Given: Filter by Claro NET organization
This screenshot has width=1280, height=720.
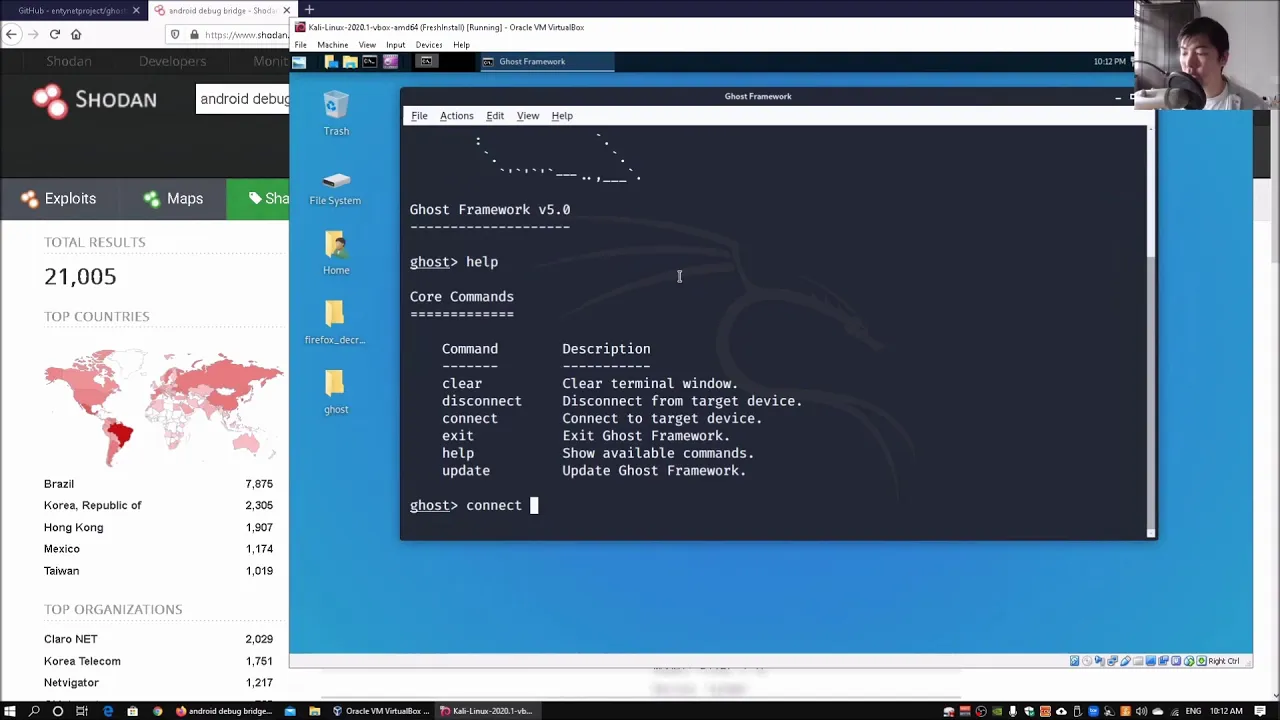Looking at the screenshot, I should pyautogui.click(x=70, y=639).
